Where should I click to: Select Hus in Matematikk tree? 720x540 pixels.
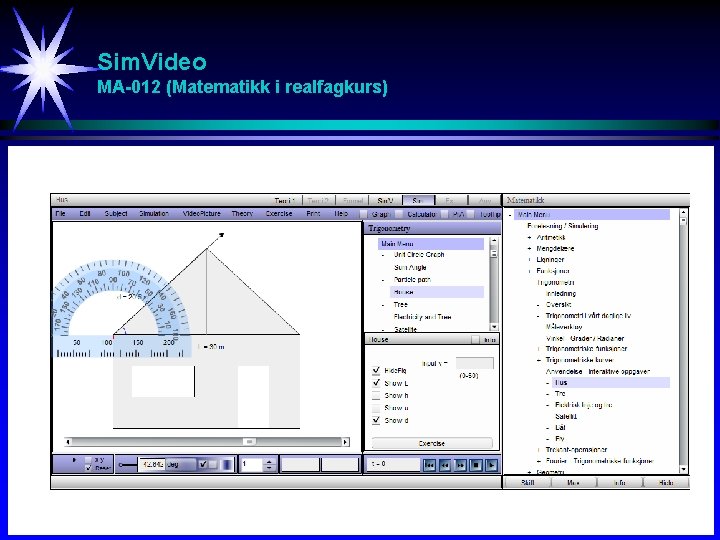click(611, 382)
